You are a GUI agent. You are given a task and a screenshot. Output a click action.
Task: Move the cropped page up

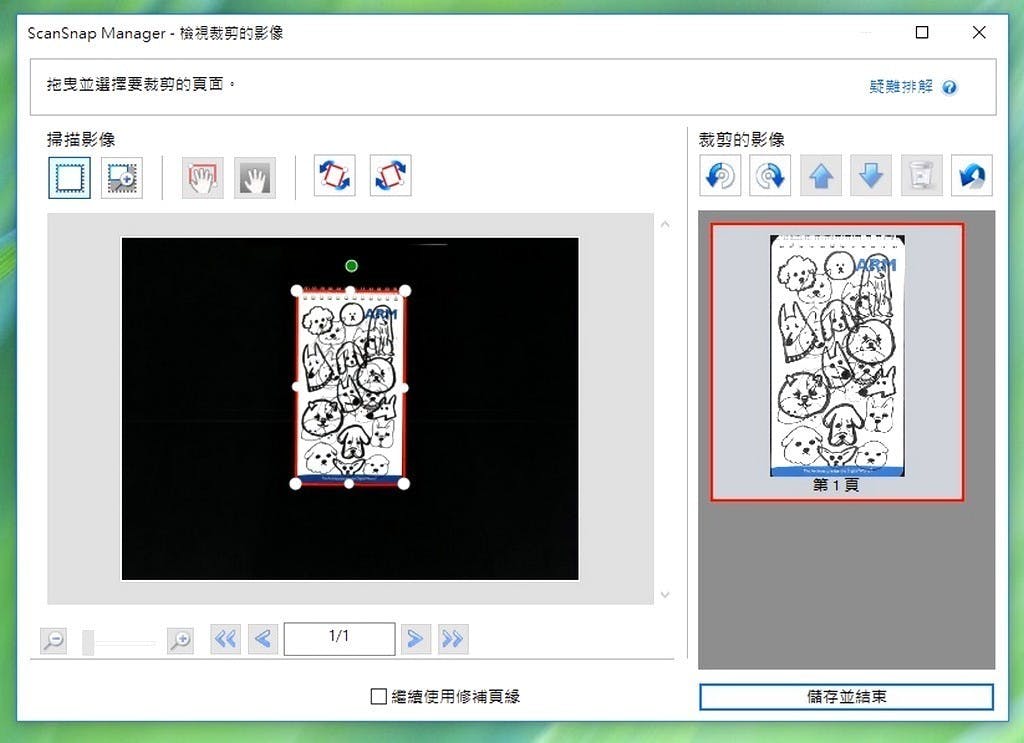click(x=820, y=176)
